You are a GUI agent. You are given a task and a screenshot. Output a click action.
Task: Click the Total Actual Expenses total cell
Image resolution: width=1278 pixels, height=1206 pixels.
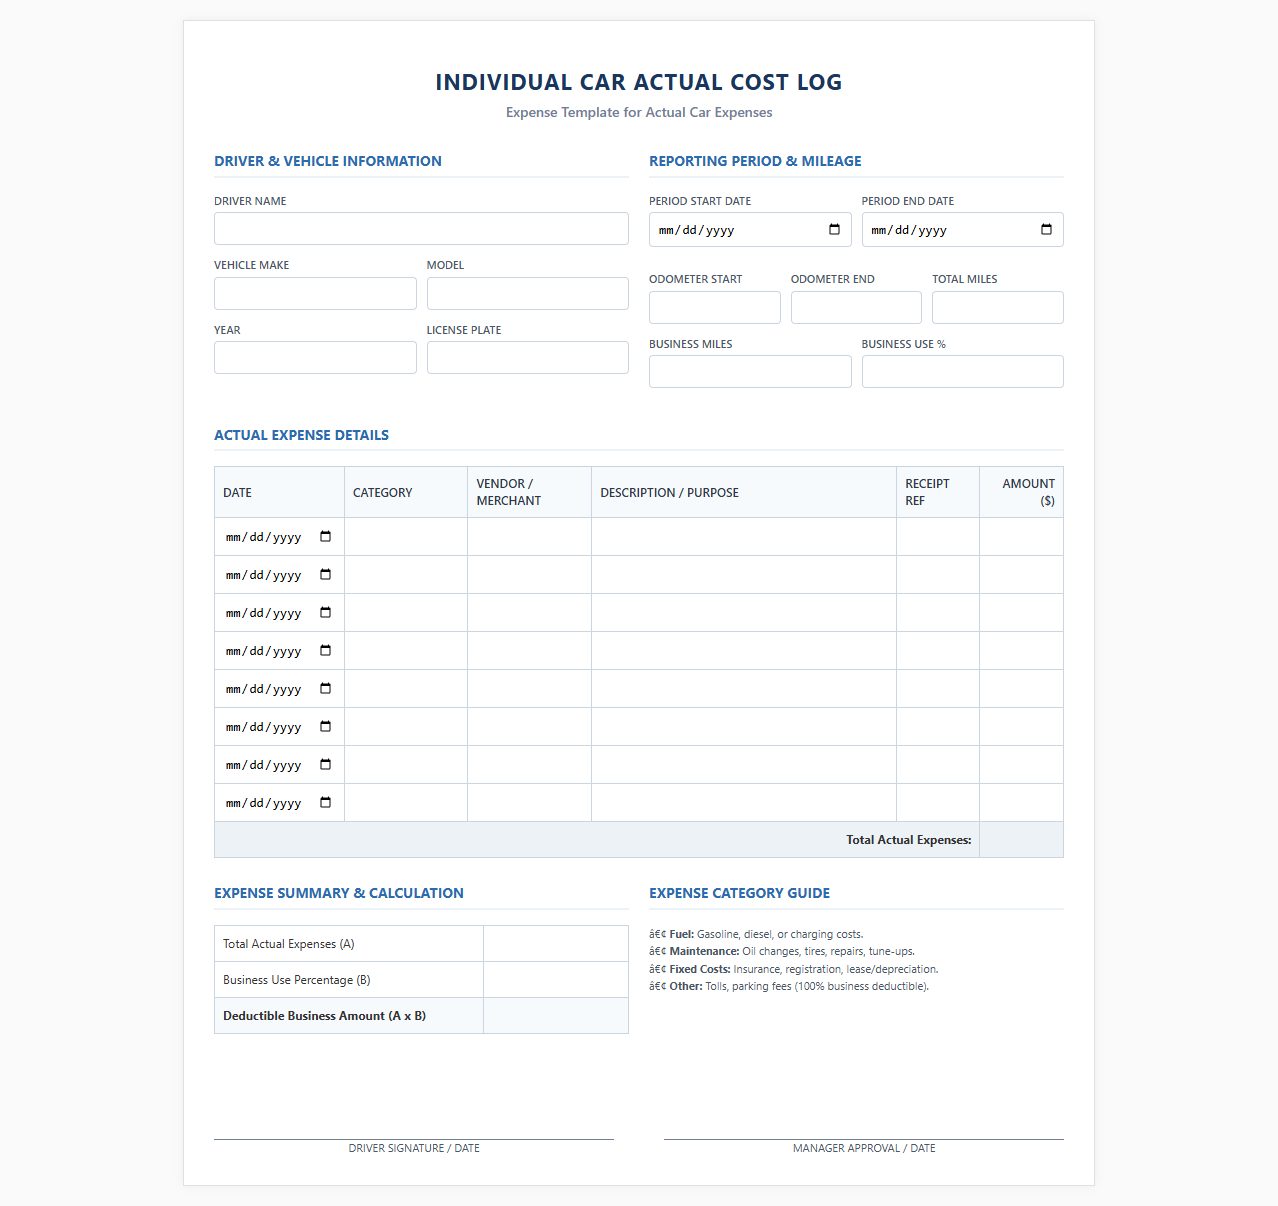pyautogui.click(x=1021, y=840)
